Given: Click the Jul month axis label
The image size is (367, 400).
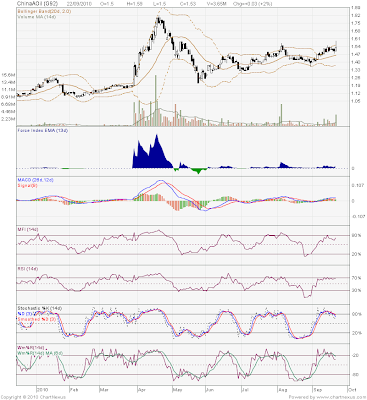Looking at the screenshot, I should click(x=244, y=389).
